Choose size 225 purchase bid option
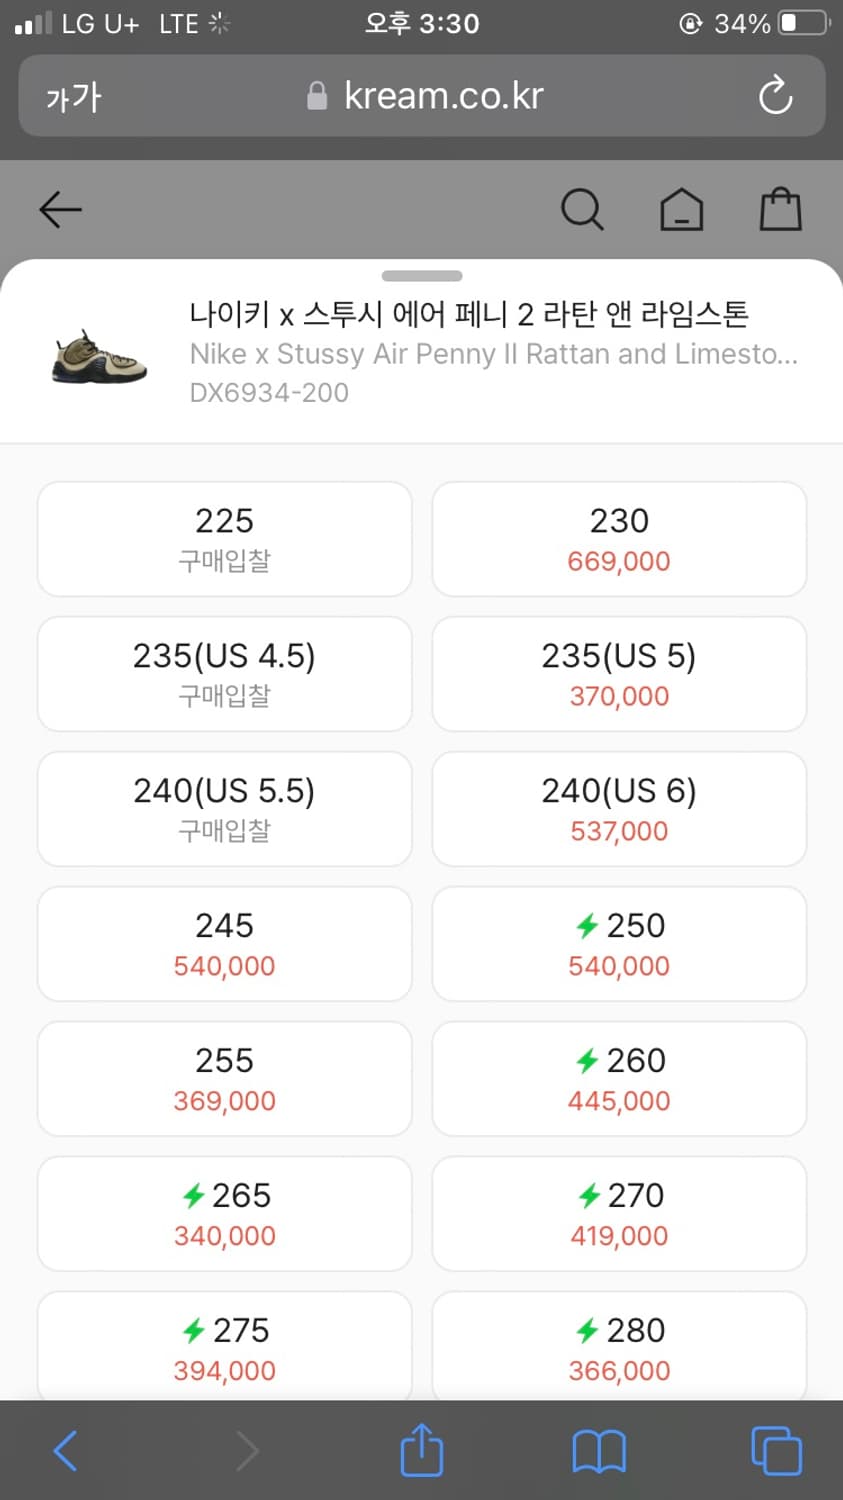The height and width of the screenshot is (1500, 843). pos(224,539)
